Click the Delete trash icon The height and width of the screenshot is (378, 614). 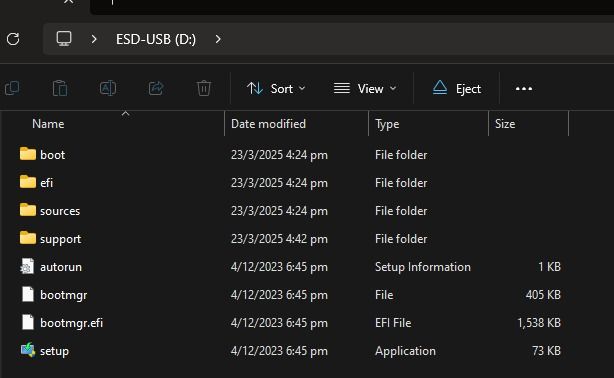click(204, 88)
